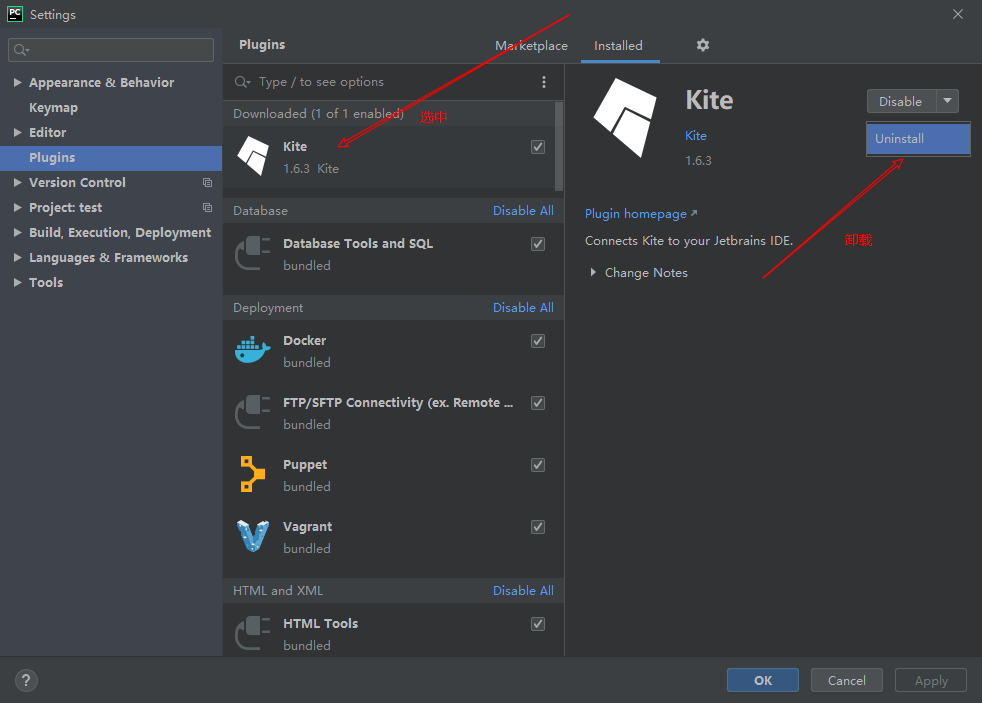The width and height of the screenshot is (982, 703).
Task: Close the Settings dialog window
Action: coord(958,14)
